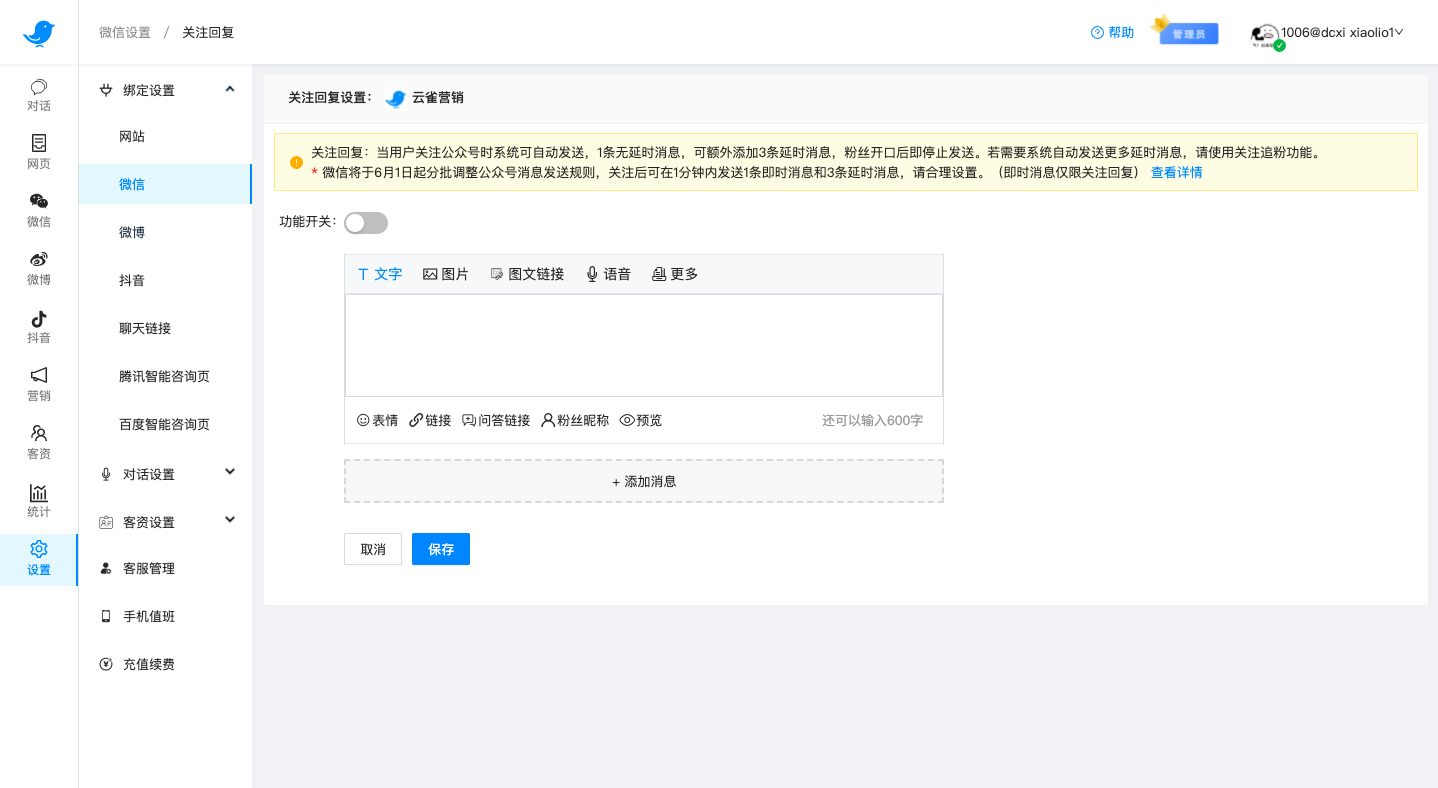This screenshot has height=788, width=1438.
Task: Enable the 功能开关 feature switch
Action: click(366, 222)
